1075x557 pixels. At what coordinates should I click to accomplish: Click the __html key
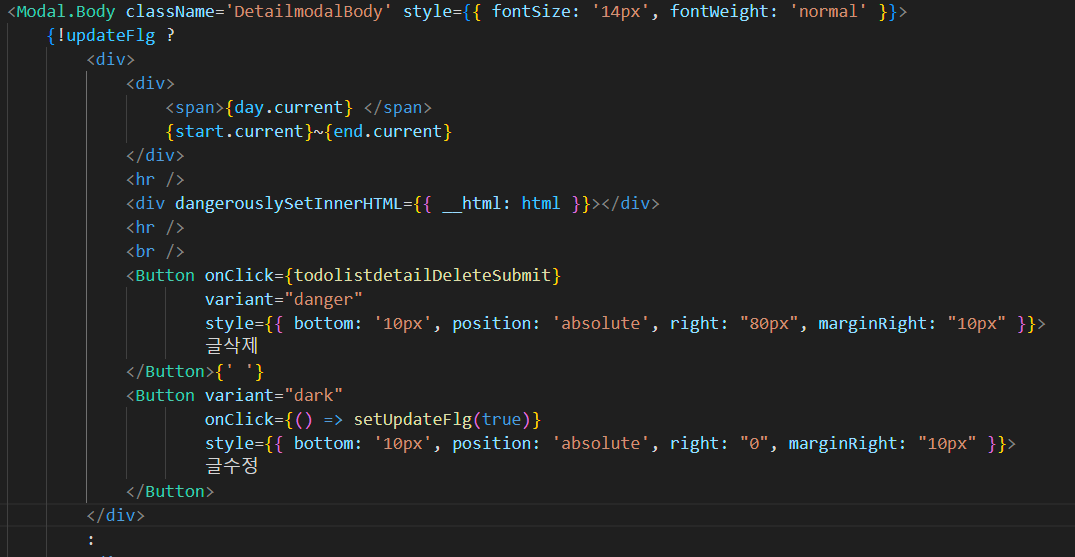point(471,204)
